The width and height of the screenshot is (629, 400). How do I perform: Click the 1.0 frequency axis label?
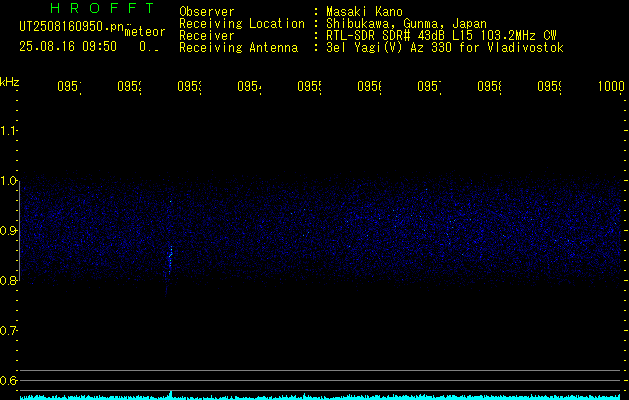coord(8,181)
